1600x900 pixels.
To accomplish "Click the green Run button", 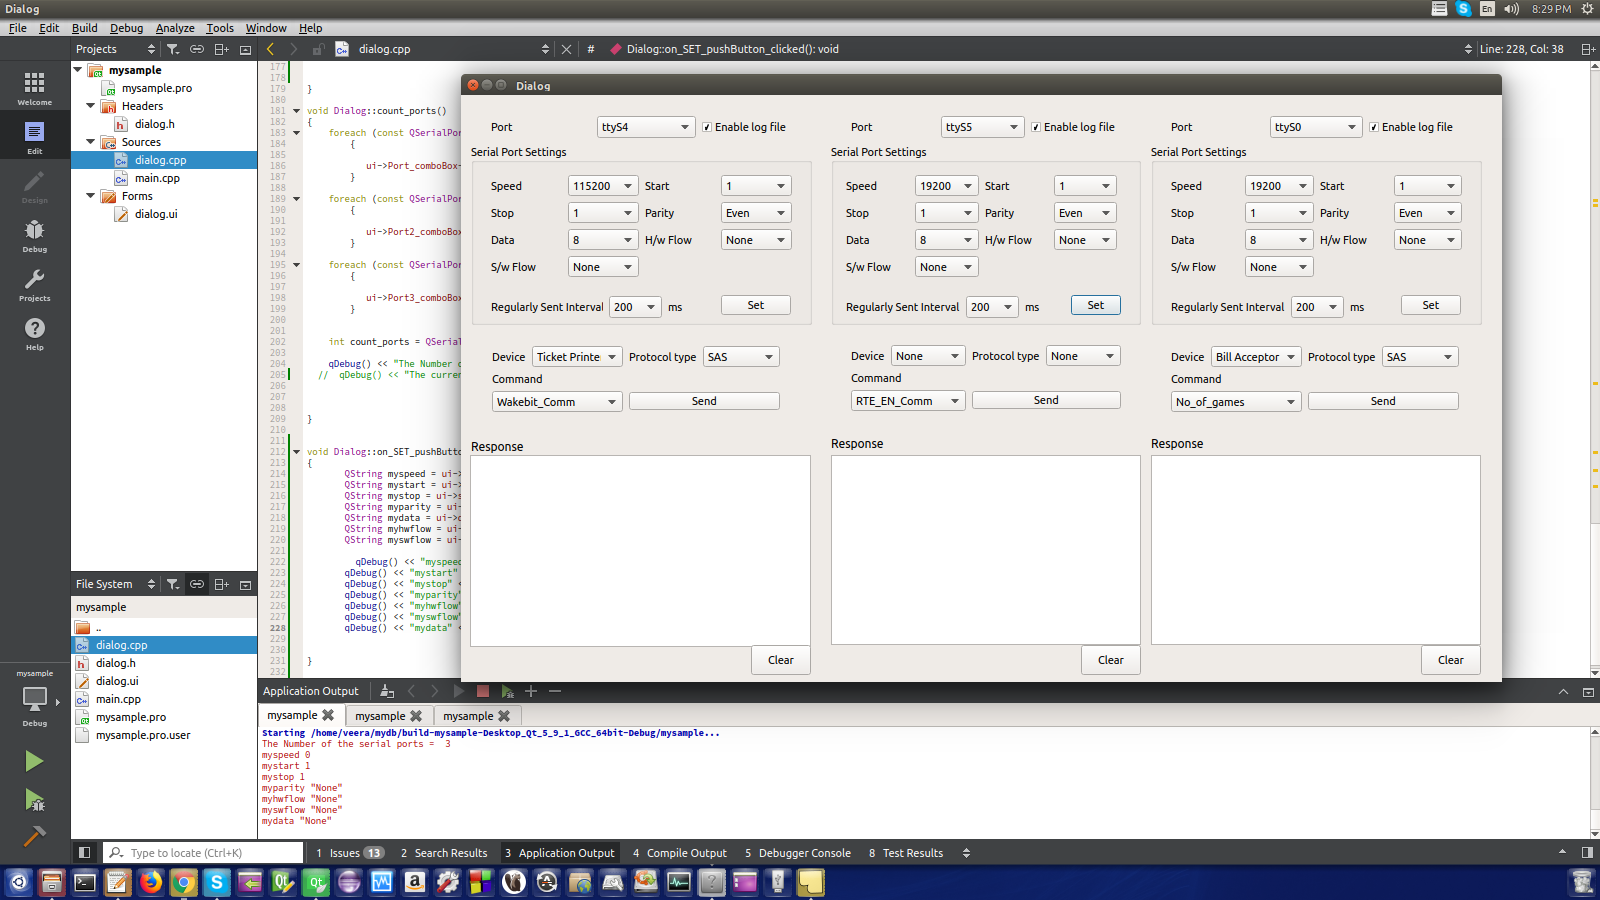I will pyautogui.click(x=34, y=761).
